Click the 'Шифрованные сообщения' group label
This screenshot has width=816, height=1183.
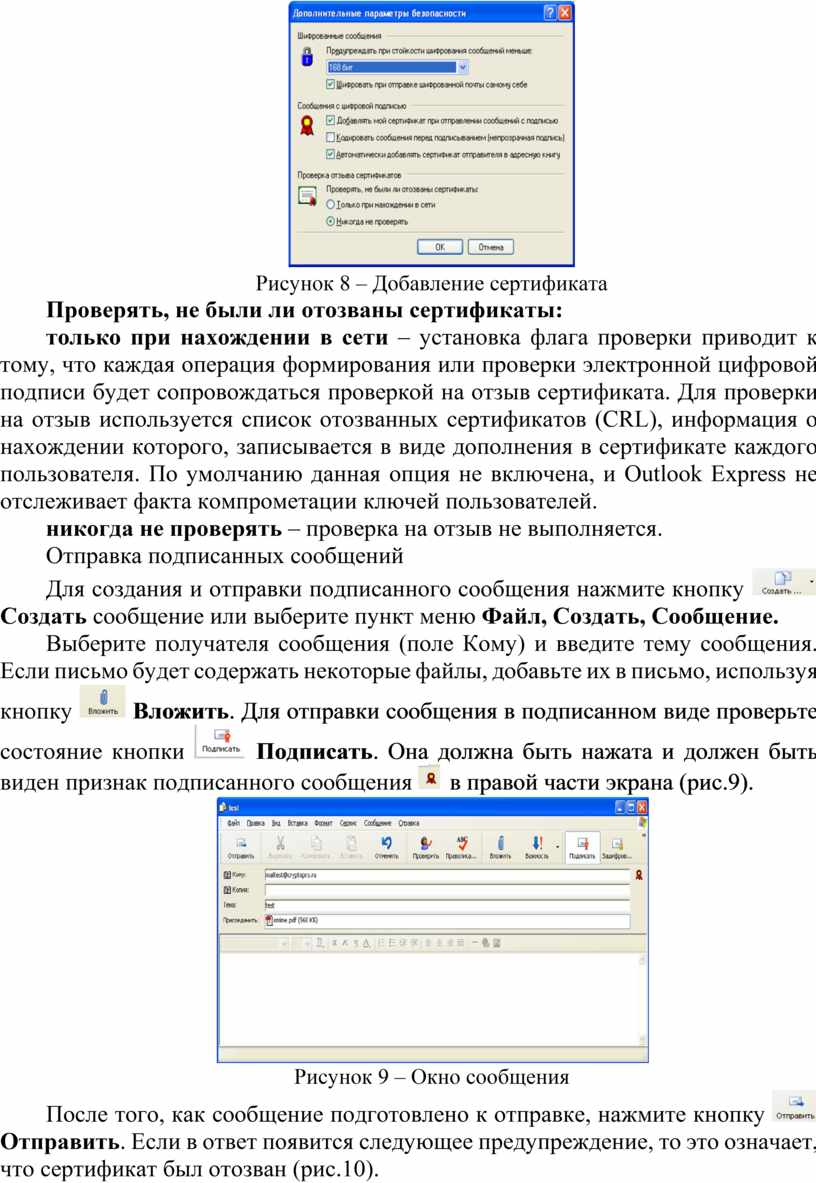[339, 35]
